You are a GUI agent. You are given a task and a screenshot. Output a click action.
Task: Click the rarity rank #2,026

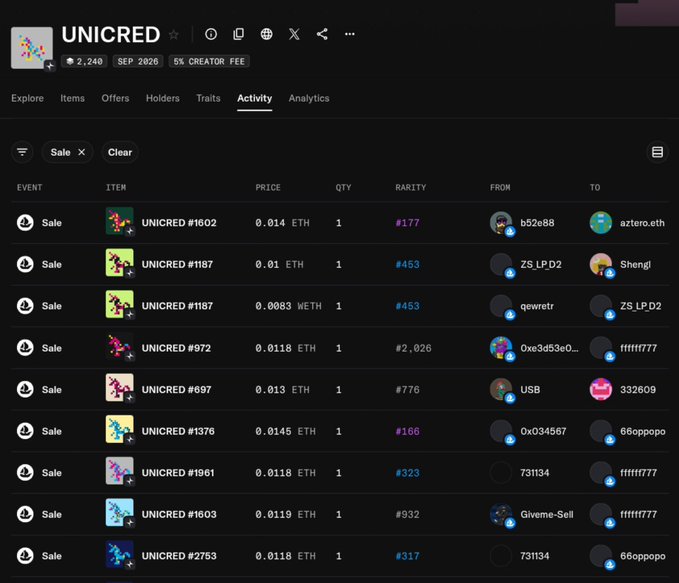414,348
